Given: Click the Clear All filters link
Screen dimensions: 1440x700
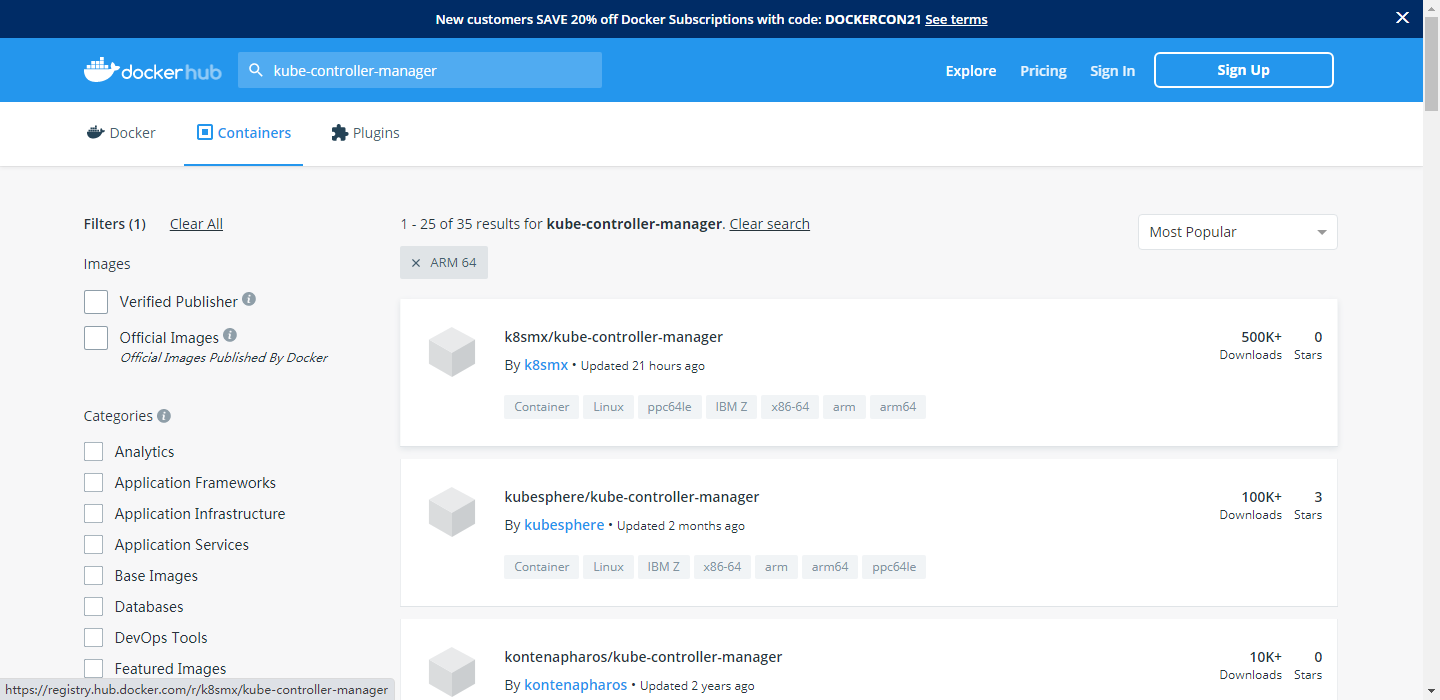Looking at the screenshot, I should pos(195,223).
